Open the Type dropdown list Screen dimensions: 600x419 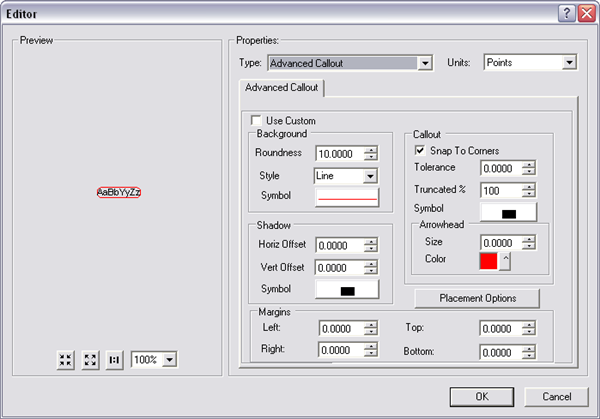[424, 63]
